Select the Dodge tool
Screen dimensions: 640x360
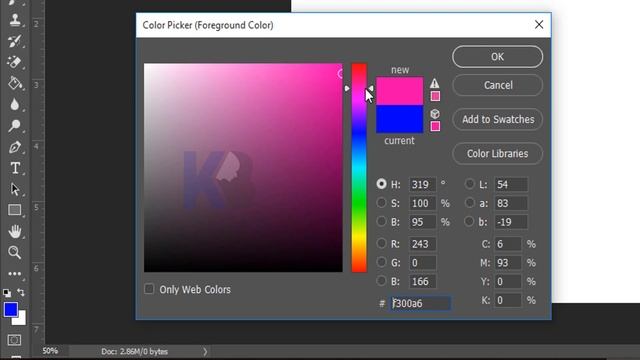pos(15,126)
